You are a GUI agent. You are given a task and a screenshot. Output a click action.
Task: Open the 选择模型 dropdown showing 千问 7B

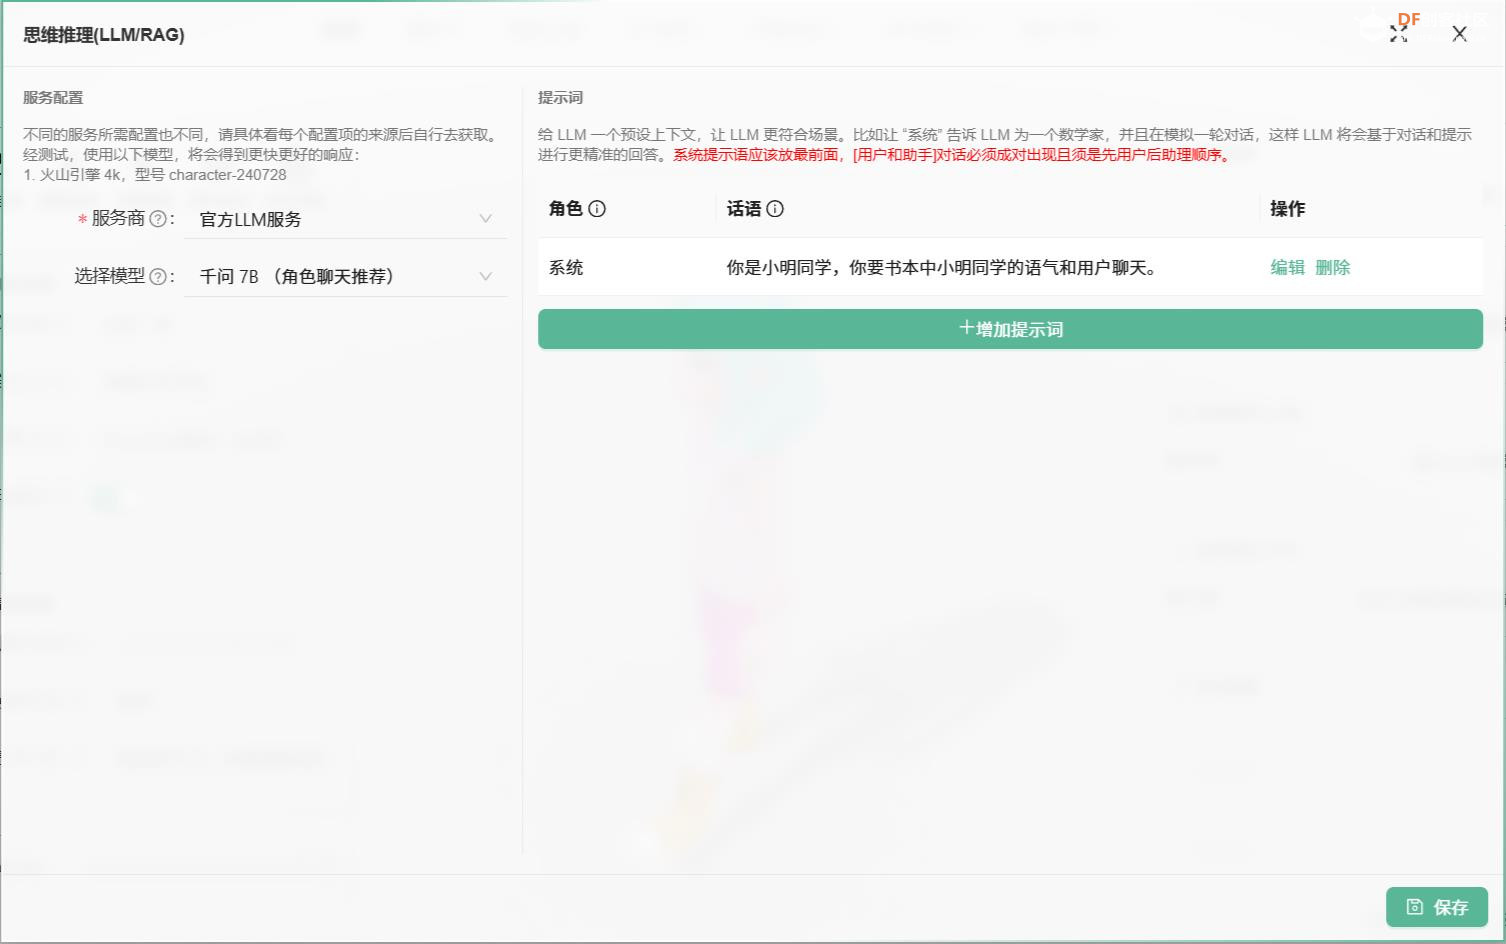[346, 277]
